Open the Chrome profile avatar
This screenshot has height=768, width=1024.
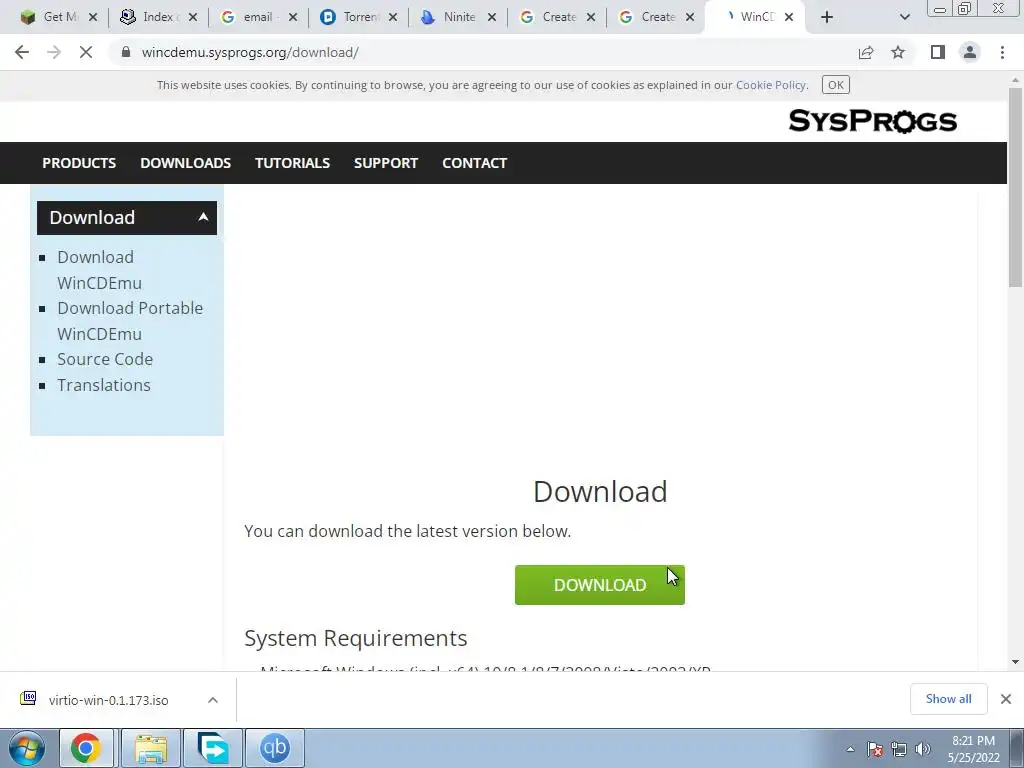pos(970,52)
